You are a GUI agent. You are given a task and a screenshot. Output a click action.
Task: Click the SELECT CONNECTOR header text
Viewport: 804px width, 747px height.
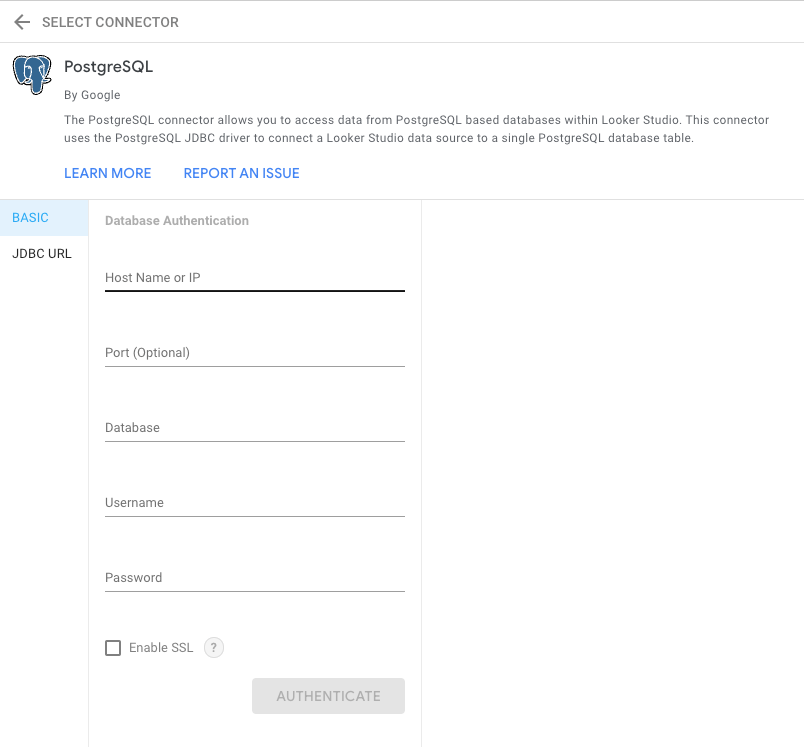point(110,22)
